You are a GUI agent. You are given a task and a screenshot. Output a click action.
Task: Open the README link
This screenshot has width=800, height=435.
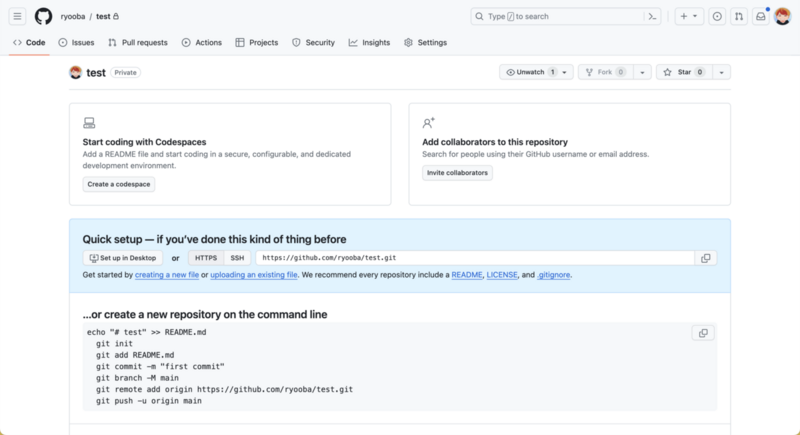pos(467,275)
